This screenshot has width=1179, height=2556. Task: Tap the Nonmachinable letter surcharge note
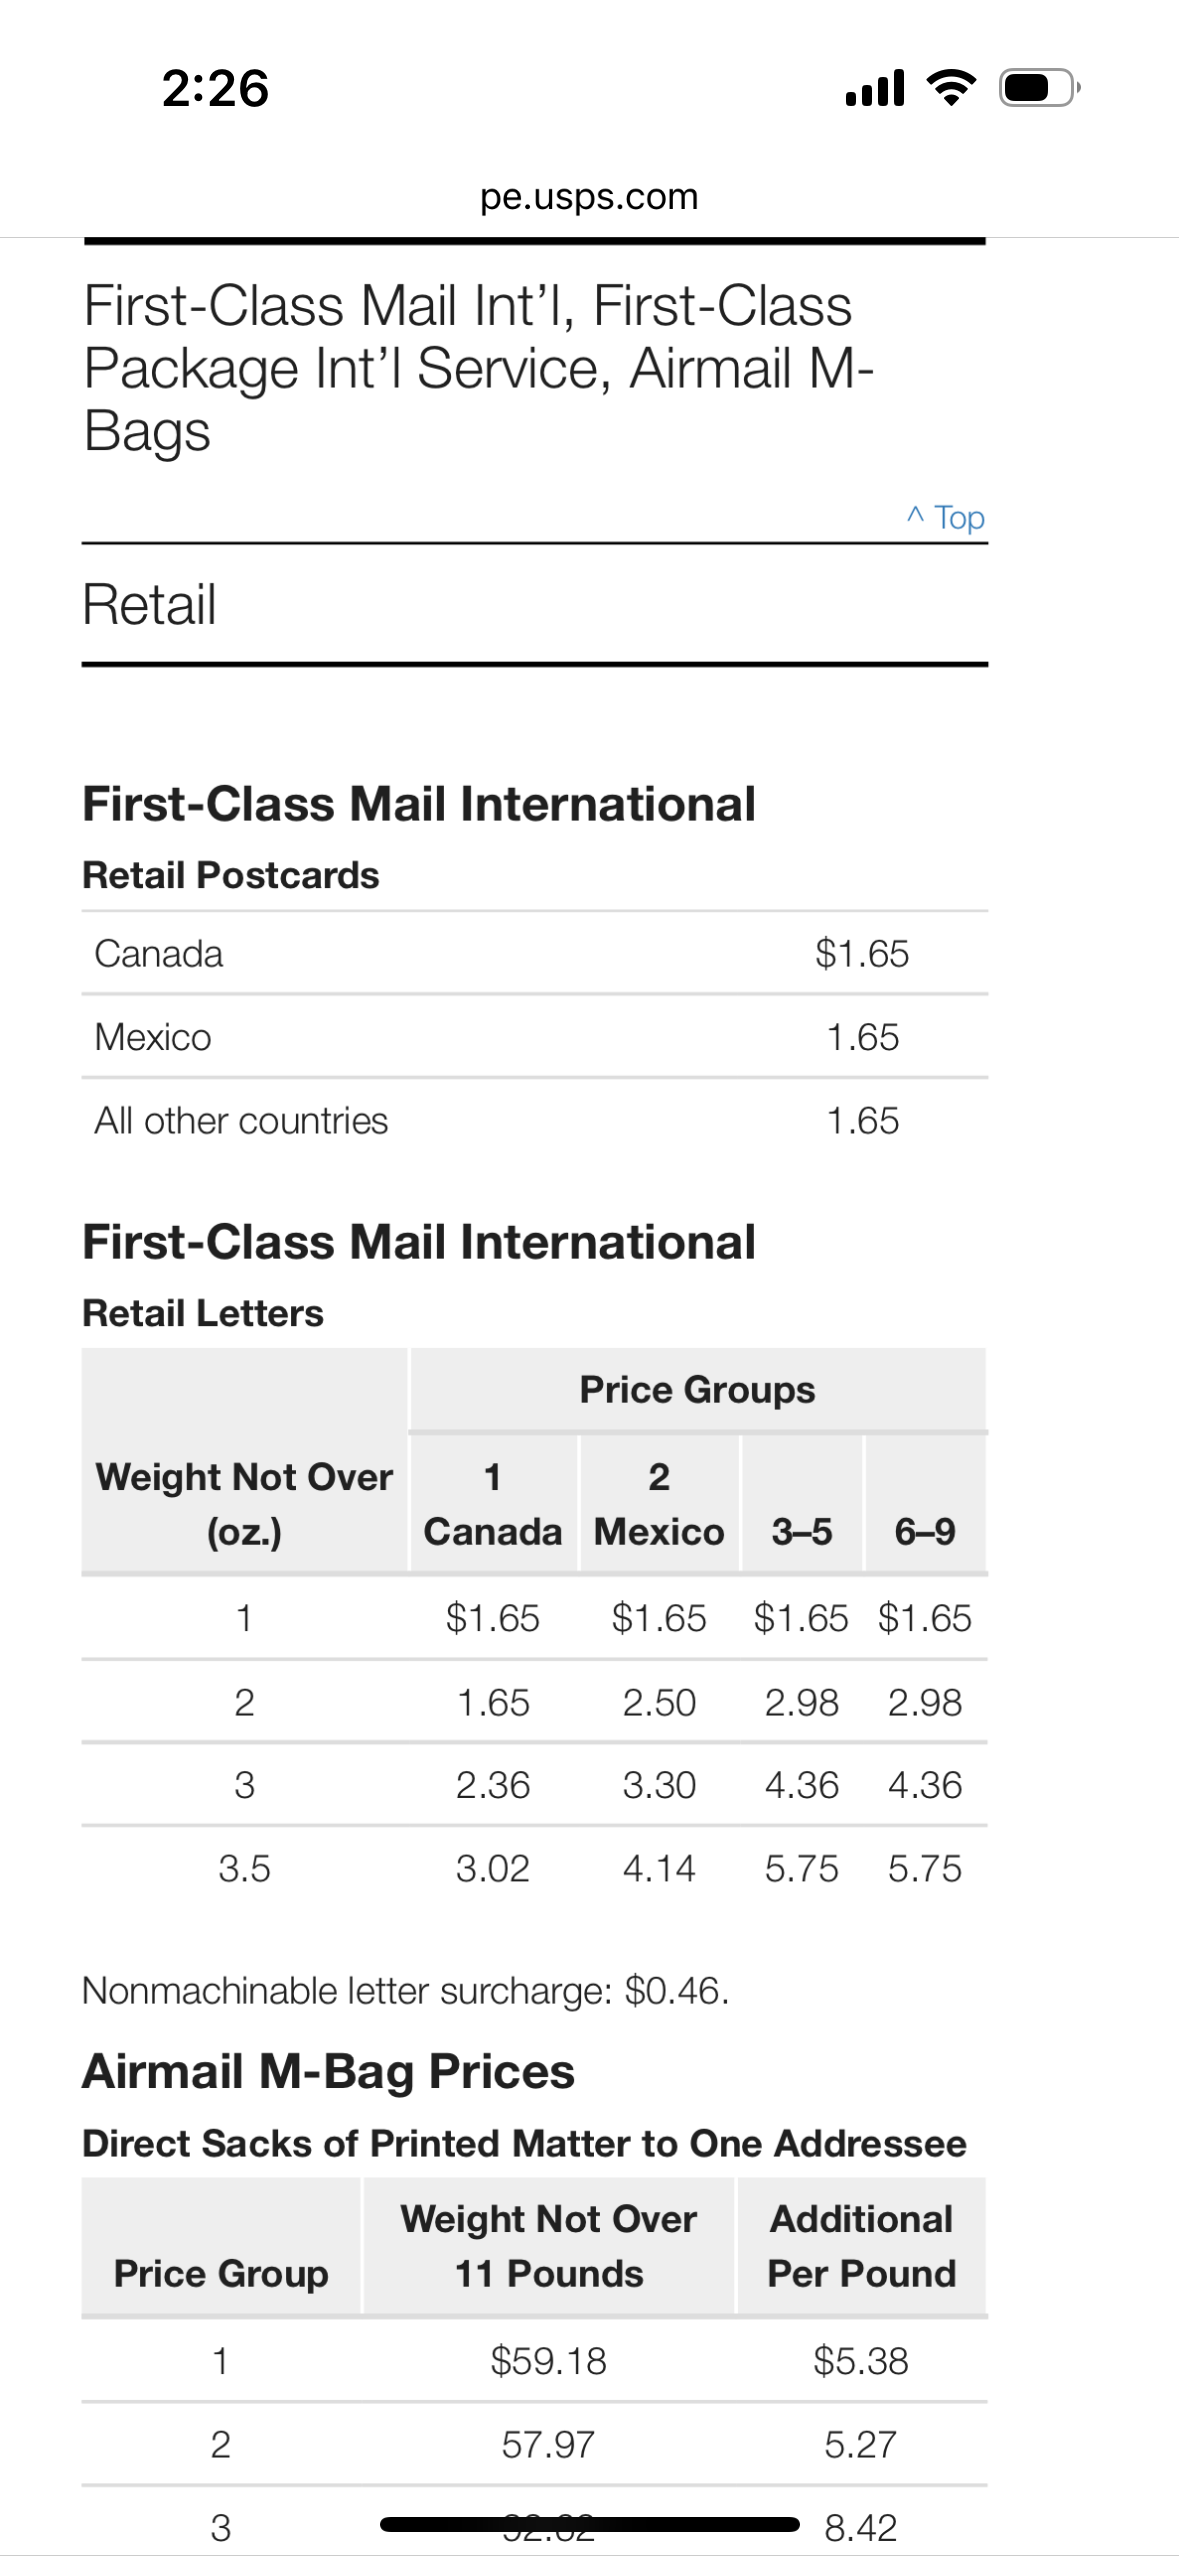pos(405,1990)
